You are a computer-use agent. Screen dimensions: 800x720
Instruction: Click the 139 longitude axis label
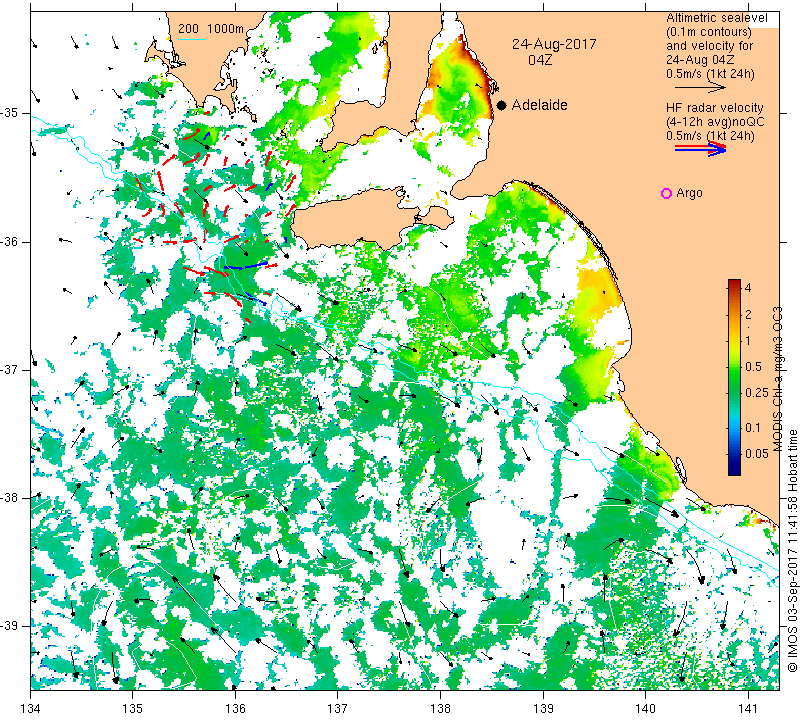(x=543, y=709)
